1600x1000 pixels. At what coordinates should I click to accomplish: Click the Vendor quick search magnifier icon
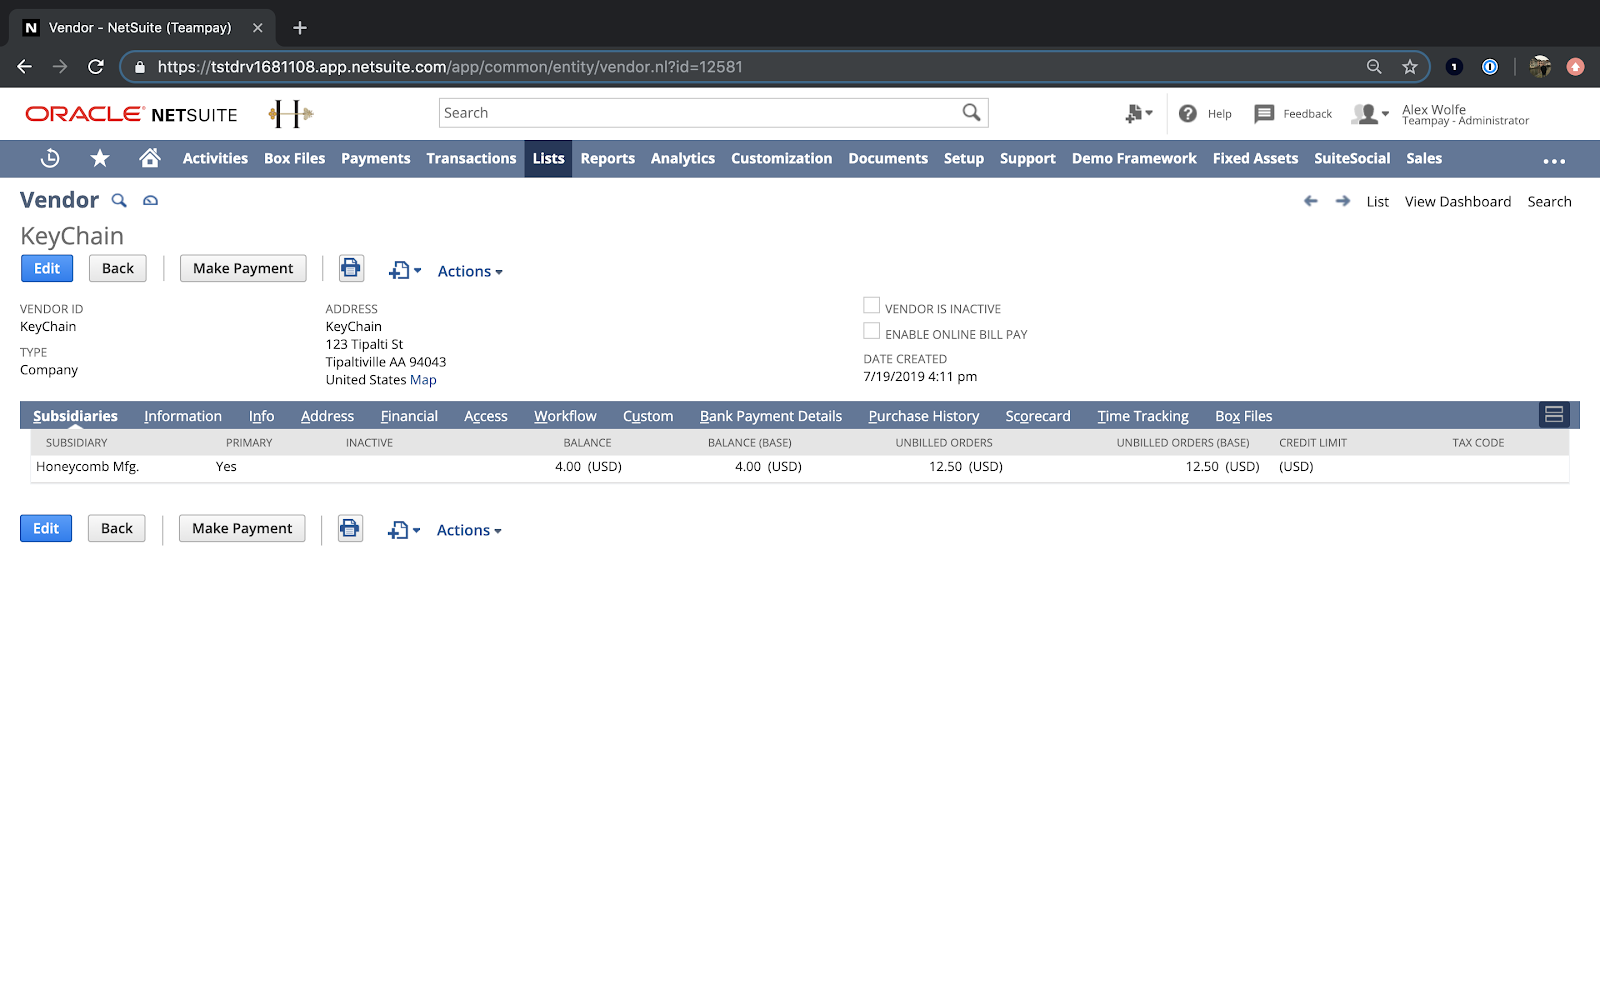(x=119, y=200)
